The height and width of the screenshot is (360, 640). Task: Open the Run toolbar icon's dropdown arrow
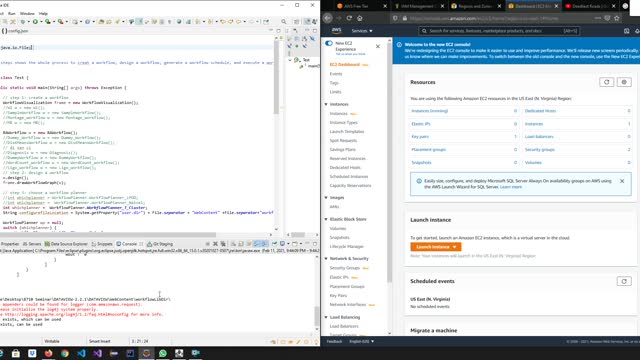[x=41, y=22]
